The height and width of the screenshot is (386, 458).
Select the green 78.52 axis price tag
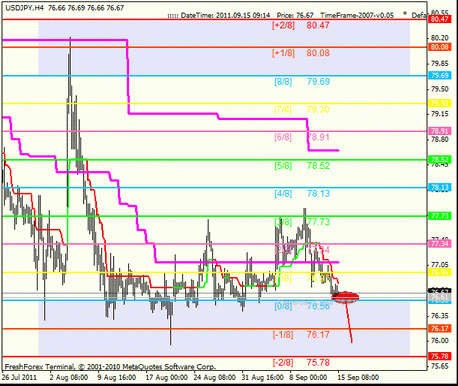coord(439,160)
